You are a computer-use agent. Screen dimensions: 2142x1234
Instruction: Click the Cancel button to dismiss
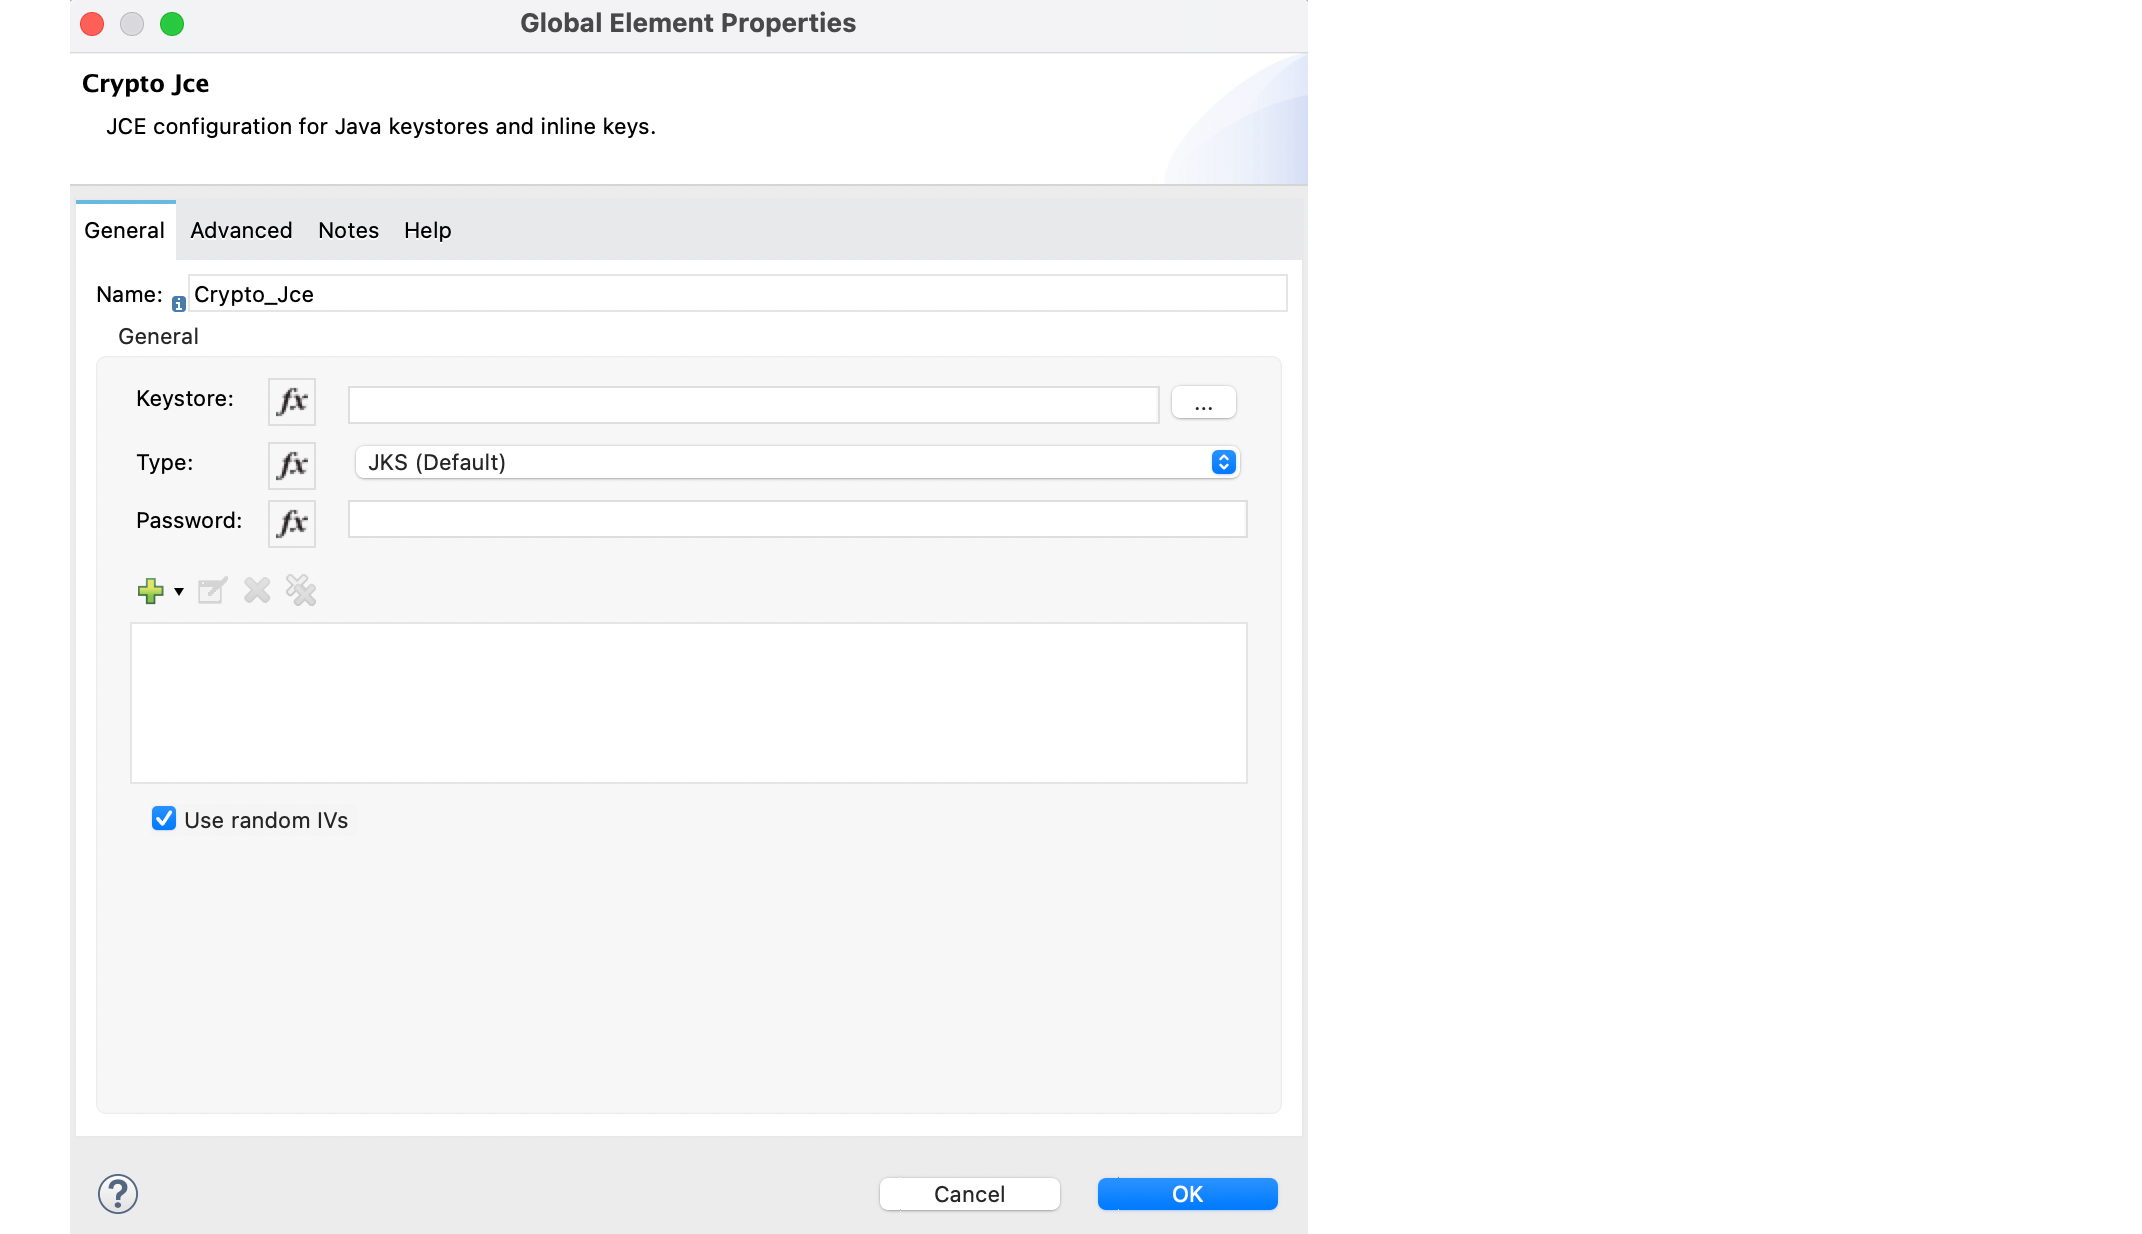tap(969, 1194)
